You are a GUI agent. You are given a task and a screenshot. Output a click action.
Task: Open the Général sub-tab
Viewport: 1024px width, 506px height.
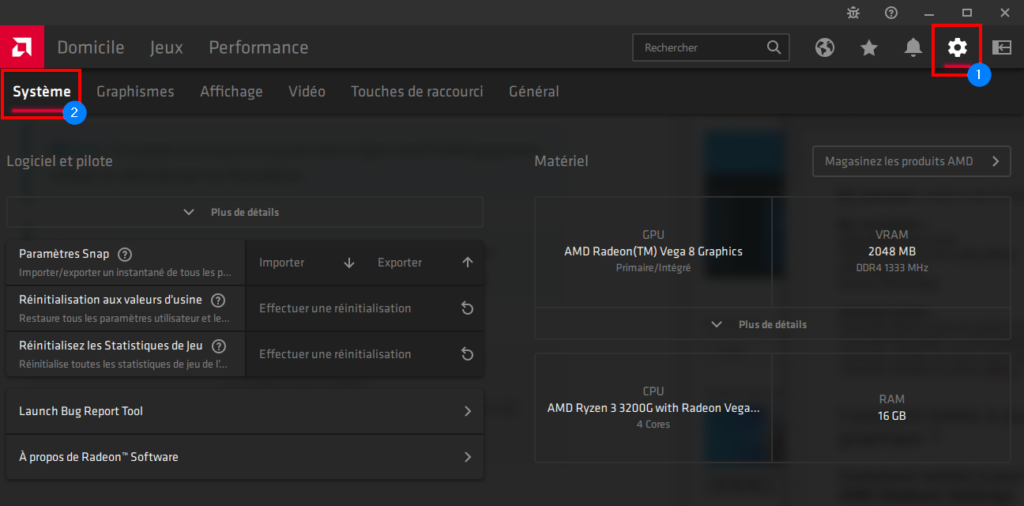pyautogui.click(x=534, y=91)
